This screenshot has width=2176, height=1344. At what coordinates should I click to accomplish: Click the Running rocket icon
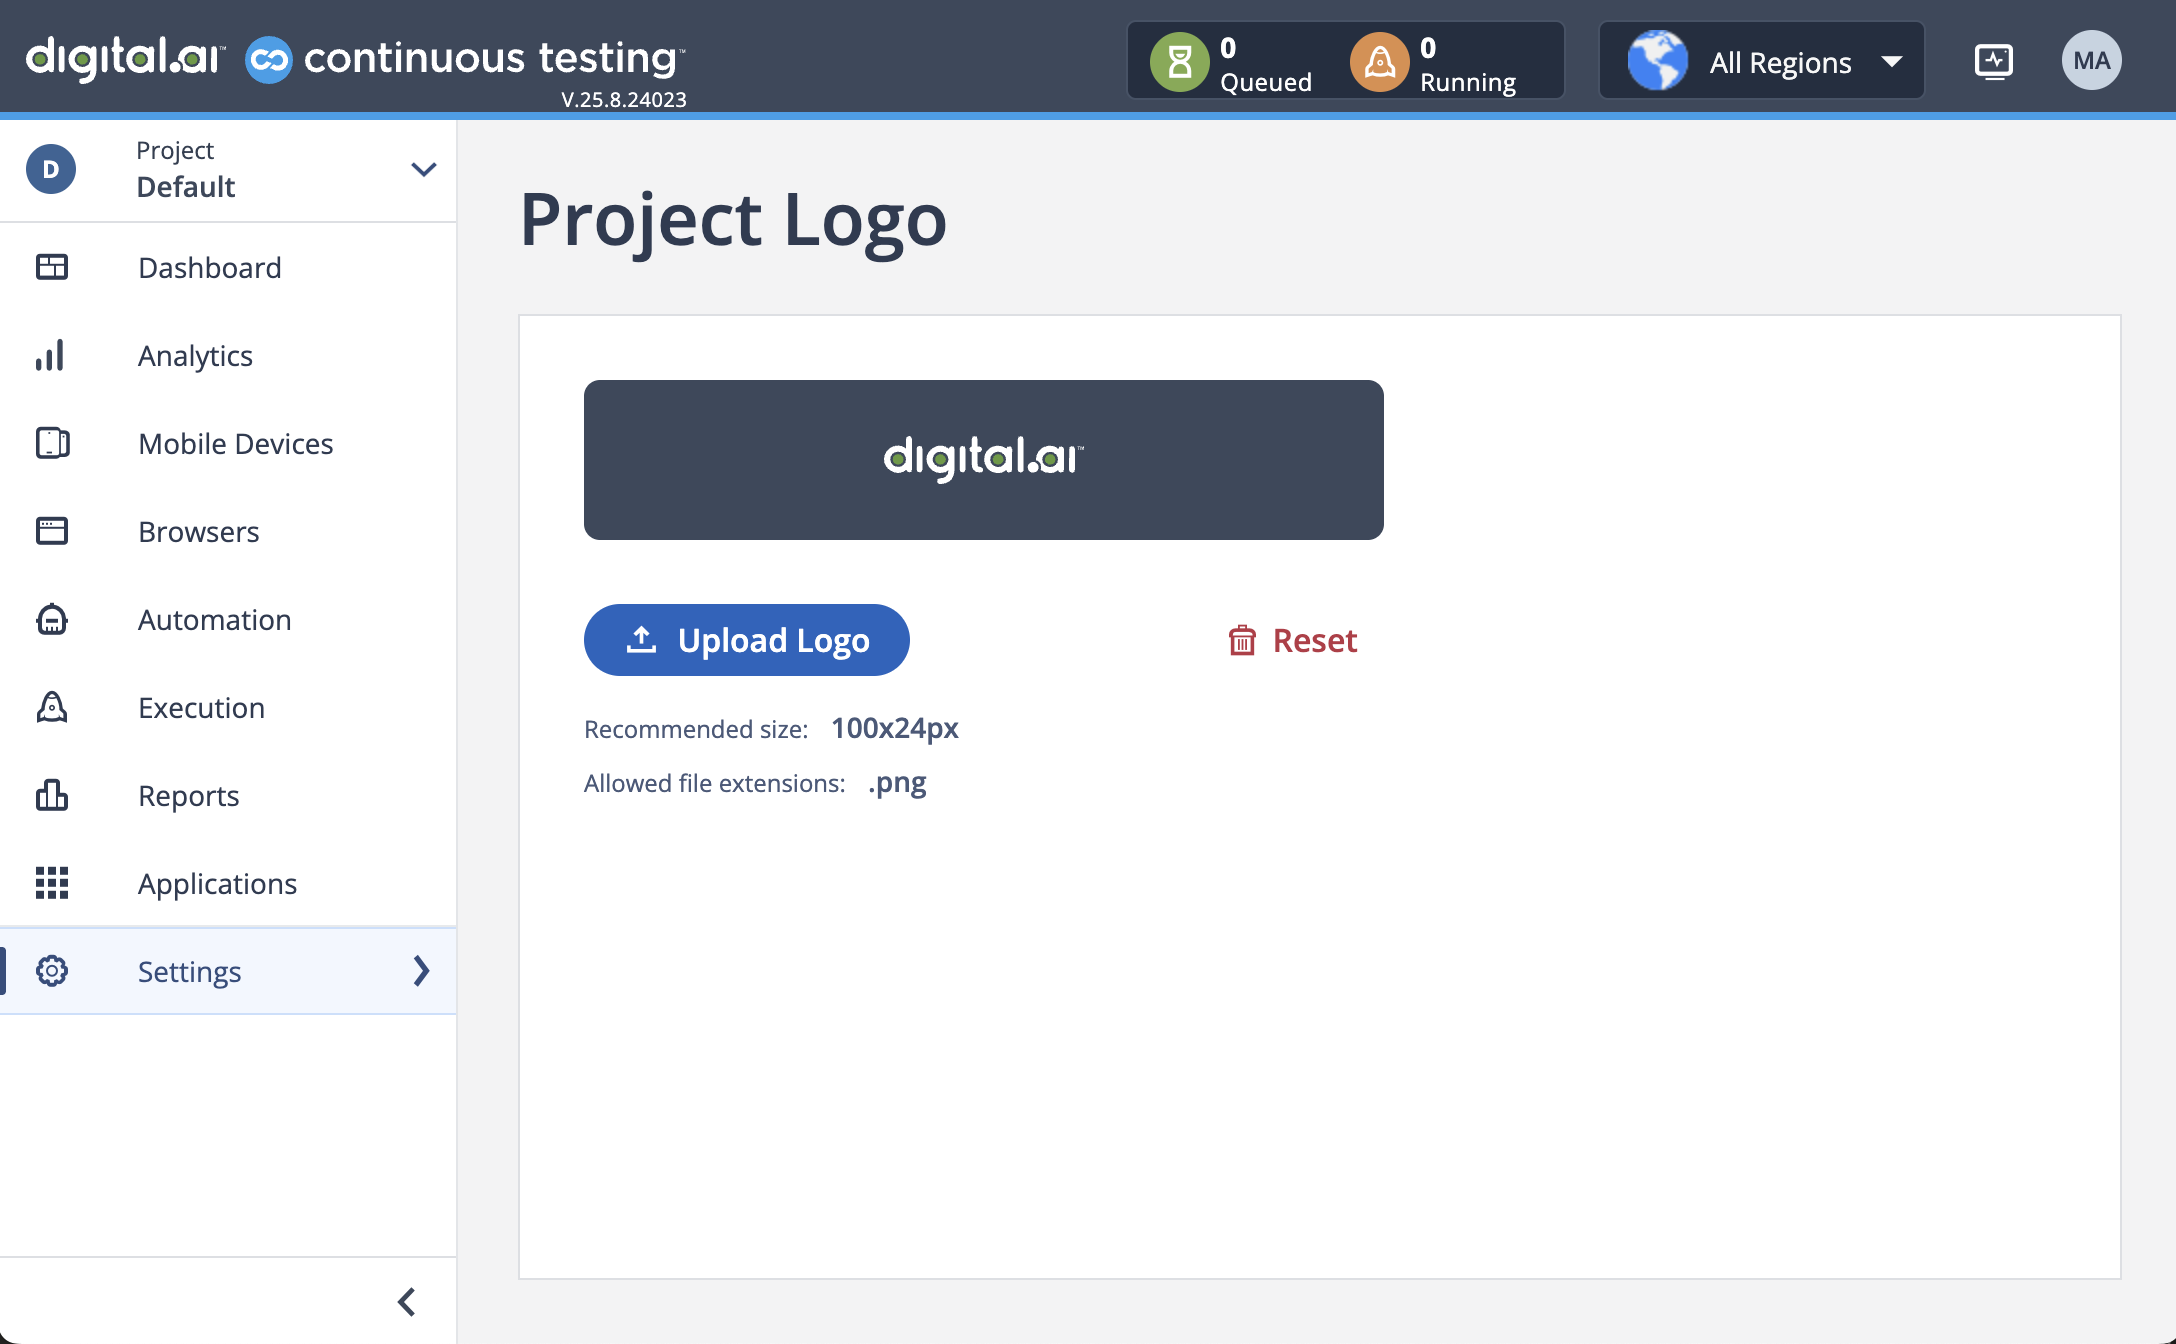1380,62
